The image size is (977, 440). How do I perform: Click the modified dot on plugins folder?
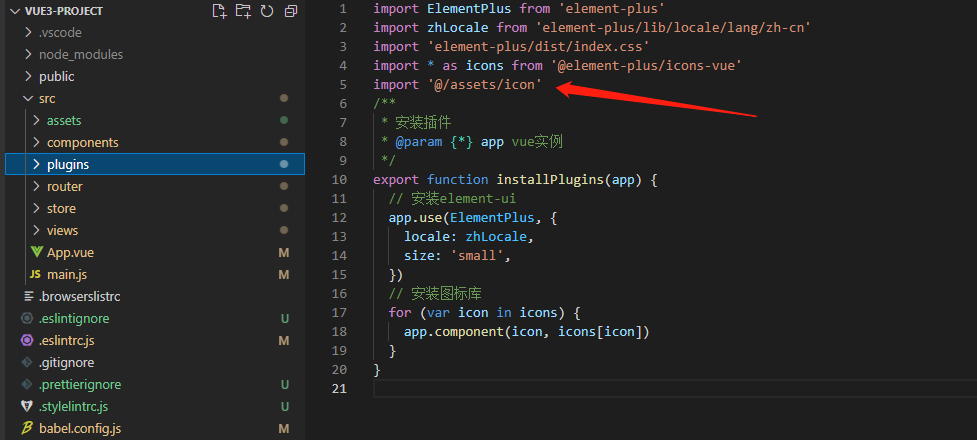tap(284, 165)
